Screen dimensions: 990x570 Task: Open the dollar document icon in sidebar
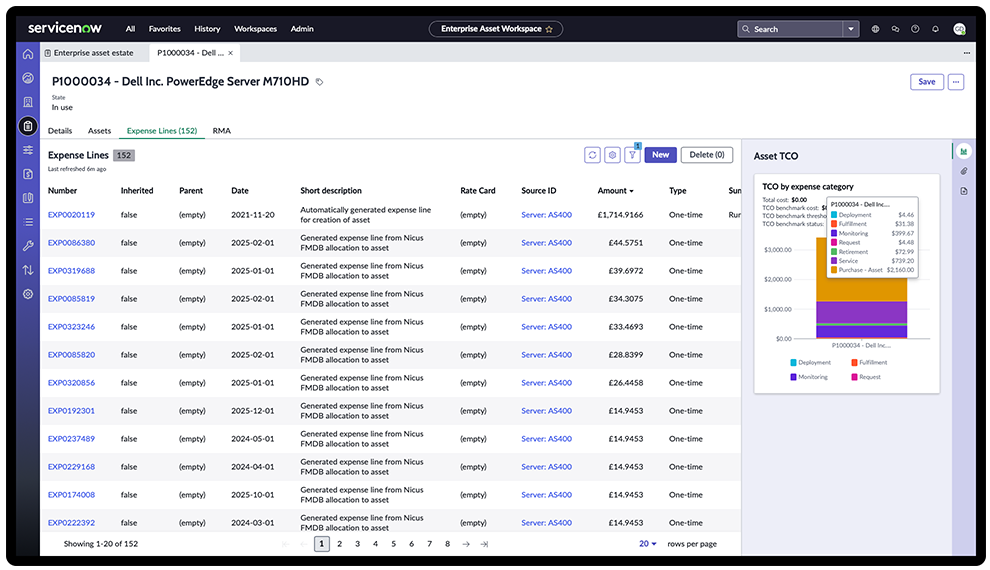coord(28,174)
